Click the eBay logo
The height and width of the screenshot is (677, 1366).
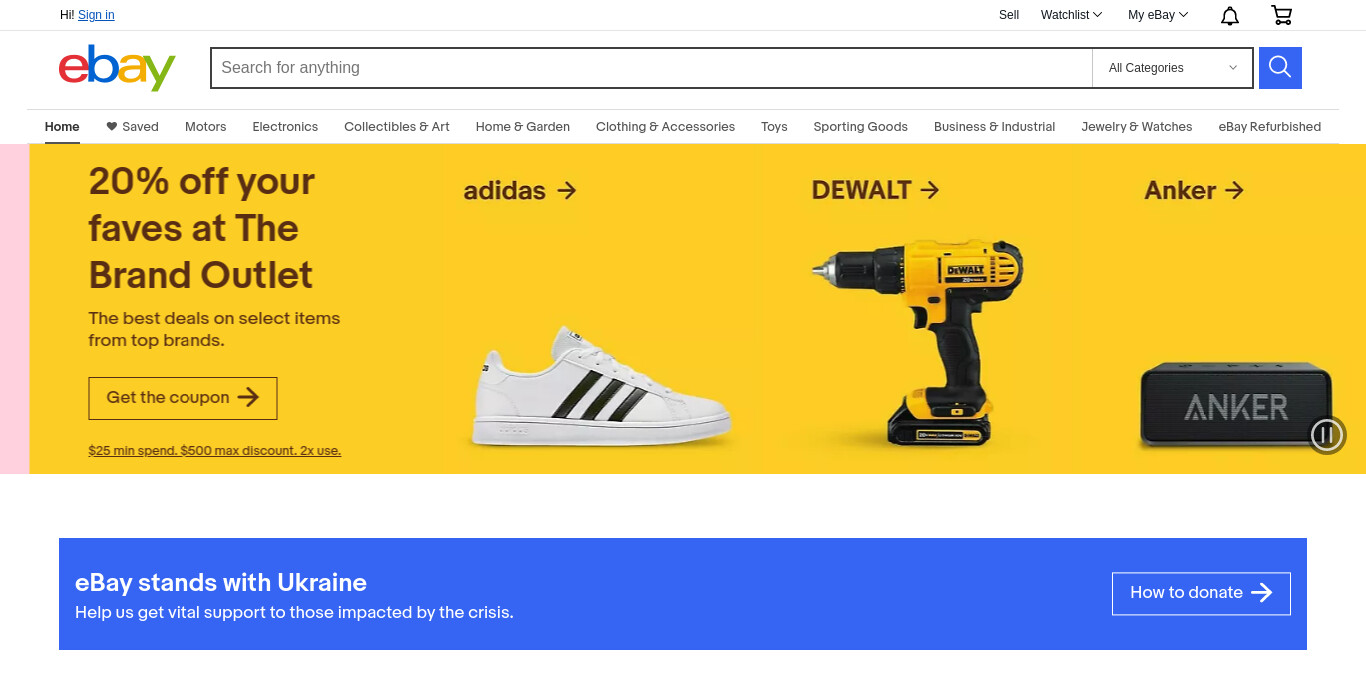point(117,68)
